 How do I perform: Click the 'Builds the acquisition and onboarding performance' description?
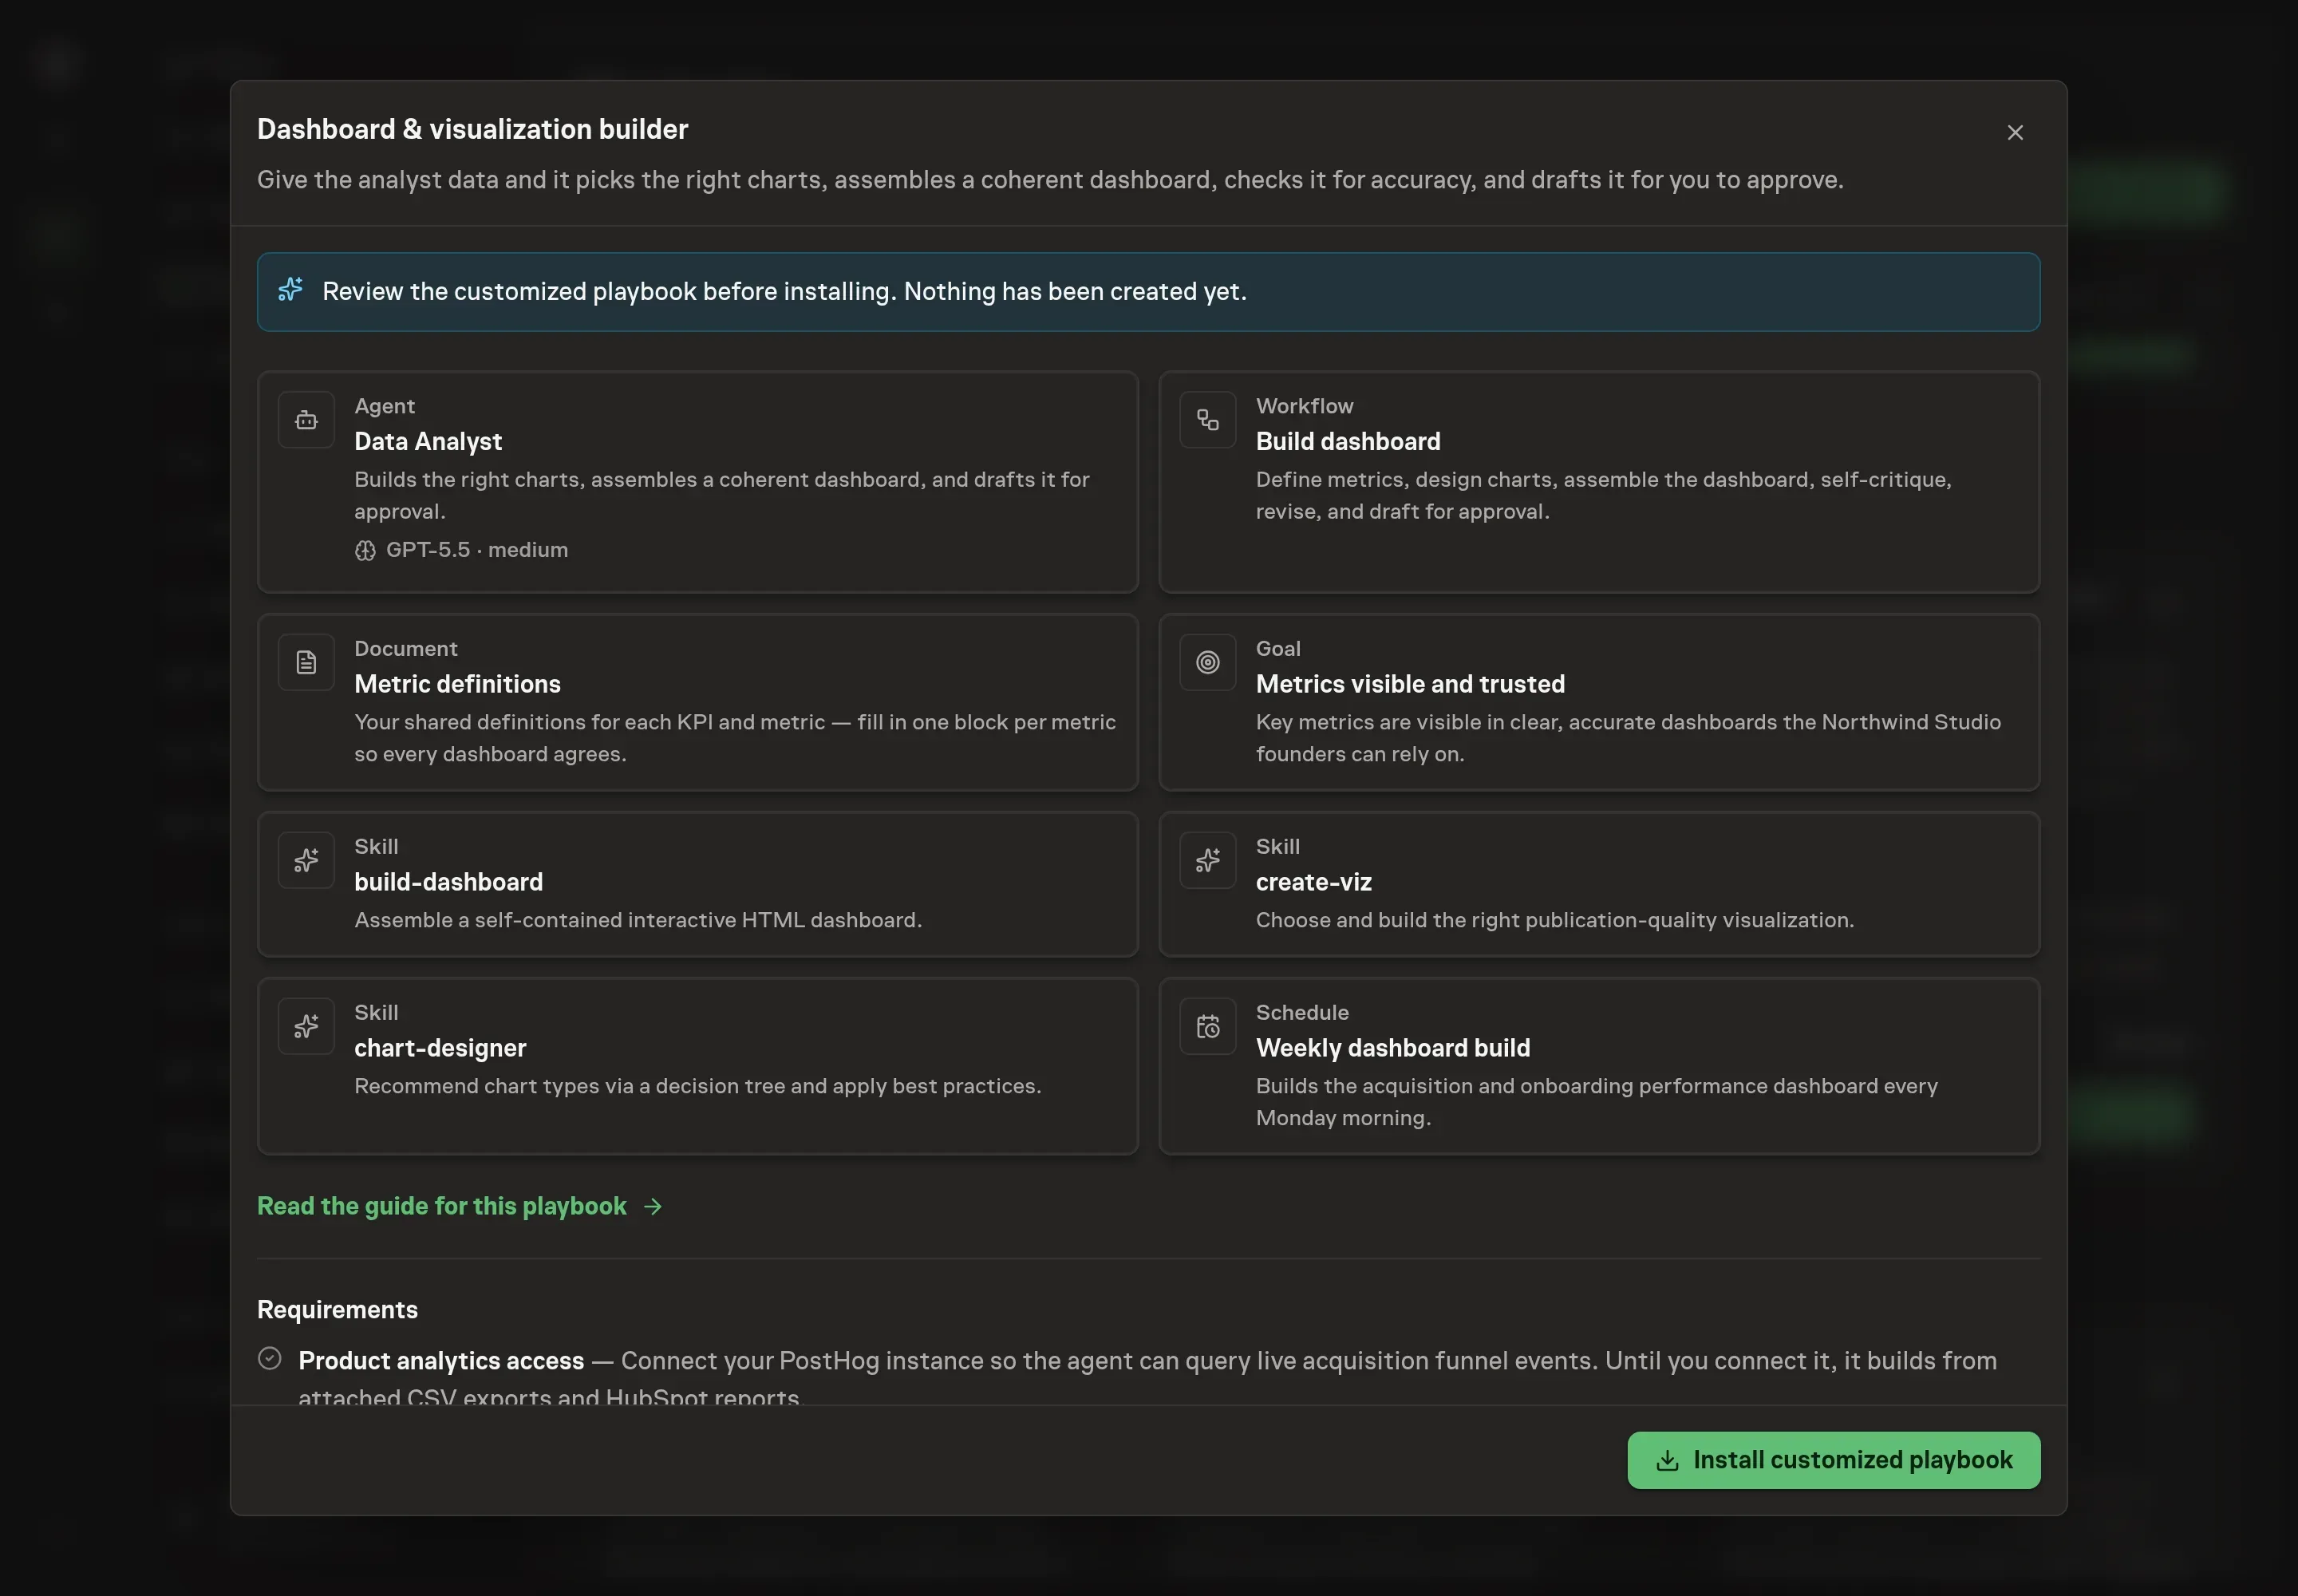click(x=1596, y=1102)
